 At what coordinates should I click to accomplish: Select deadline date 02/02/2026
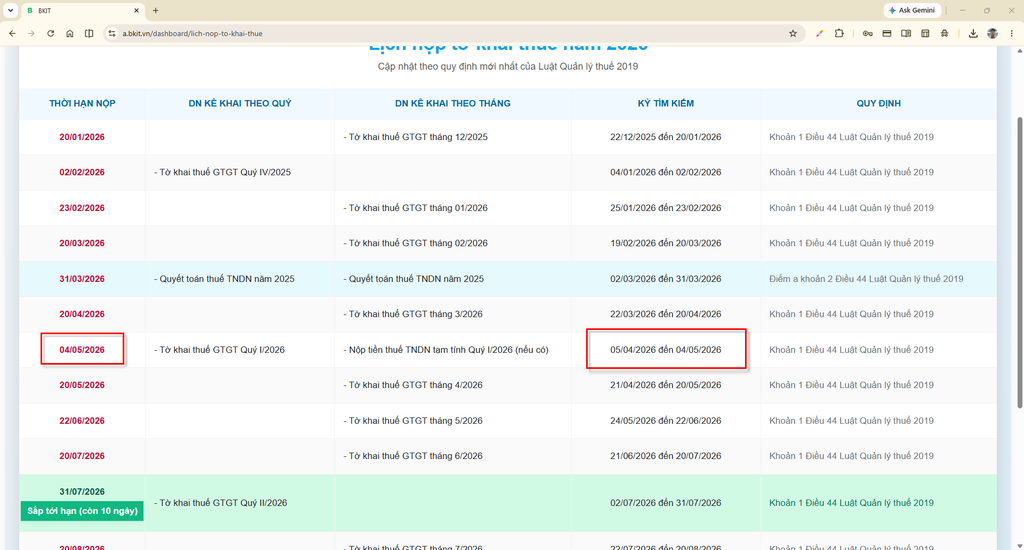[82, 172]
